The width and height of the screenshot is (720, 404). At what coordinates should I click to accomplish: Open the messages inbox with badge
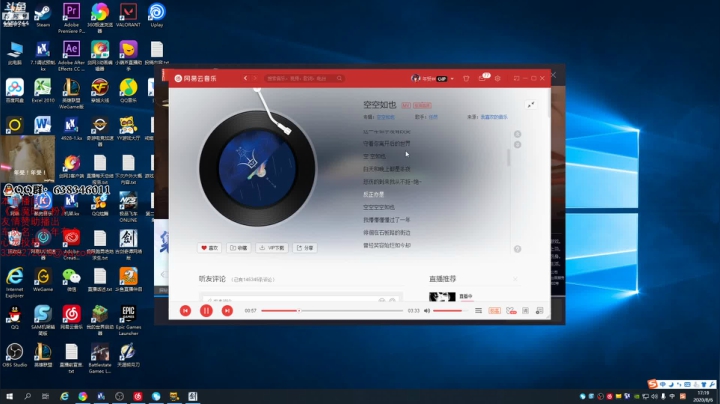[x=482, y=79]
